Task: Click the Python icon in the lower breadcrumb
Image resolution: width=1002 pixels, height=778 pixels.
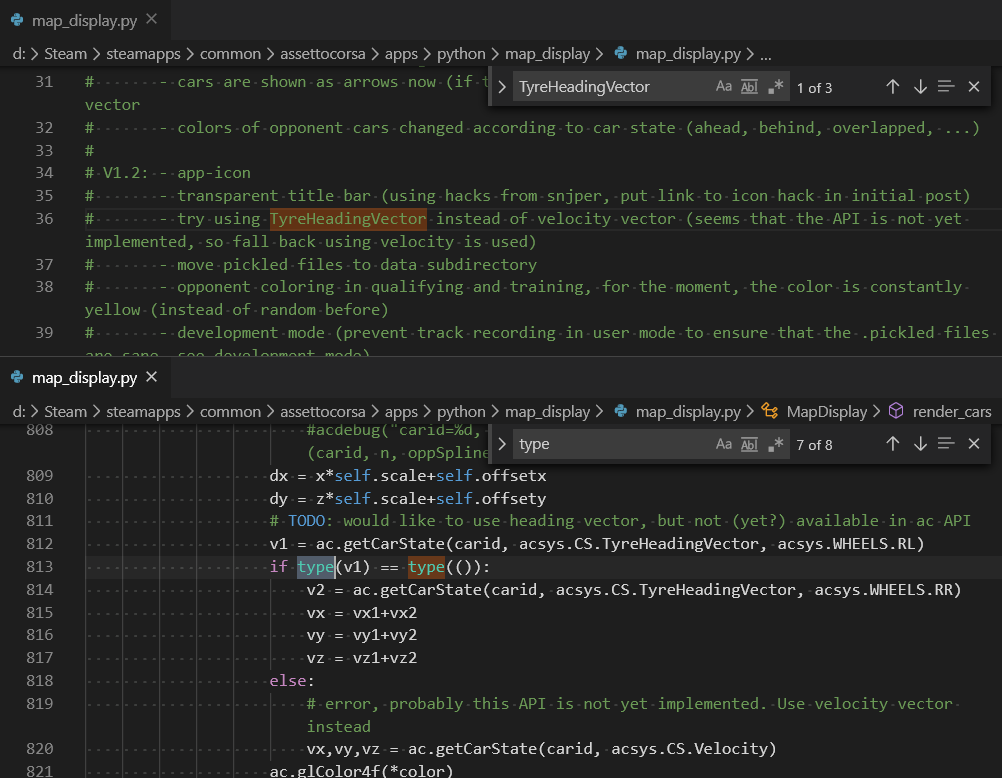Action: [620, 411]
